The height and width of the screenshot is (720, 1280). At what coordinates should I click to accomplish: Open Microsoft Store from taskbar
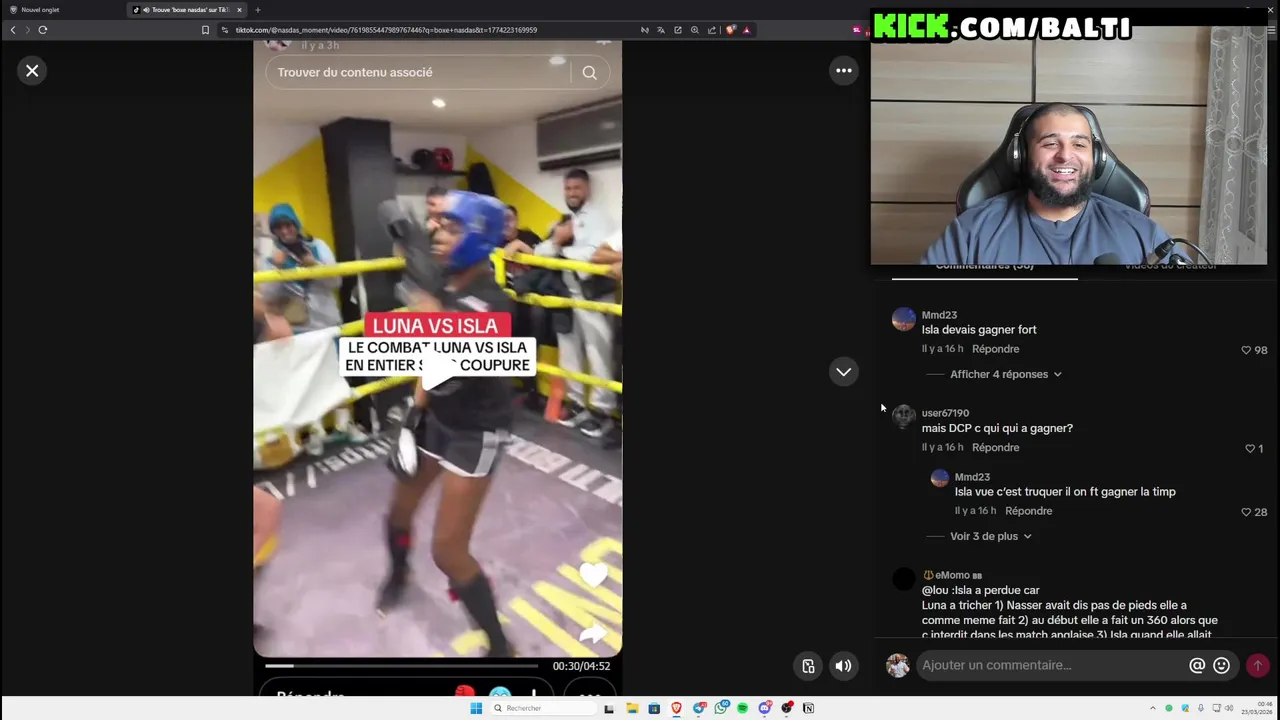click(x=654, y=708)
